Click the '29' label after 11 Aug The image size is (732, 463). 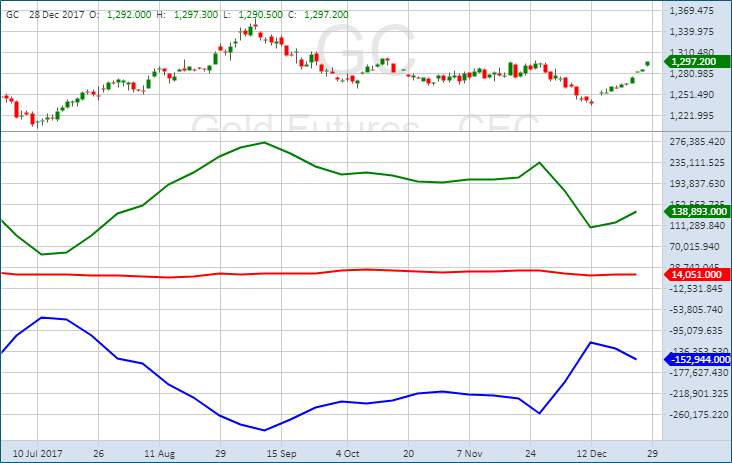(220, 453)
